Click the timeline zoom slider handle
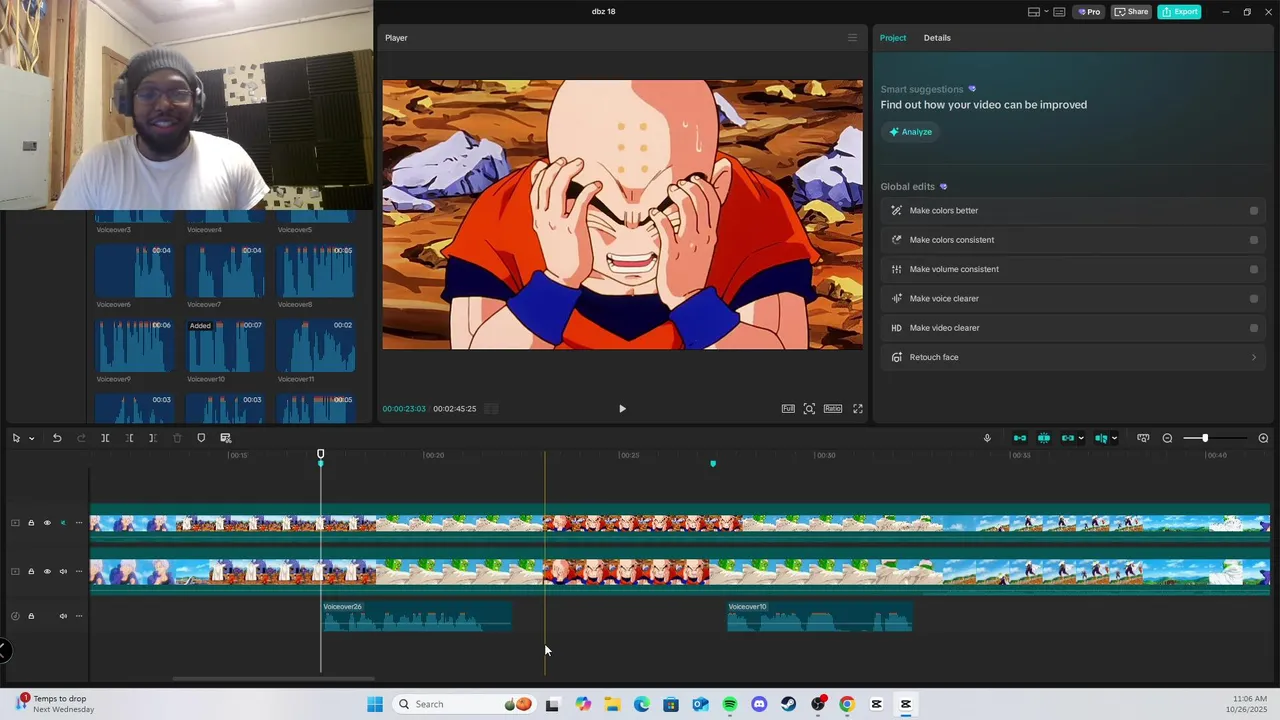Image resolution: width=1280 pixels, height=720 pixels. (x=1205, y=438)
